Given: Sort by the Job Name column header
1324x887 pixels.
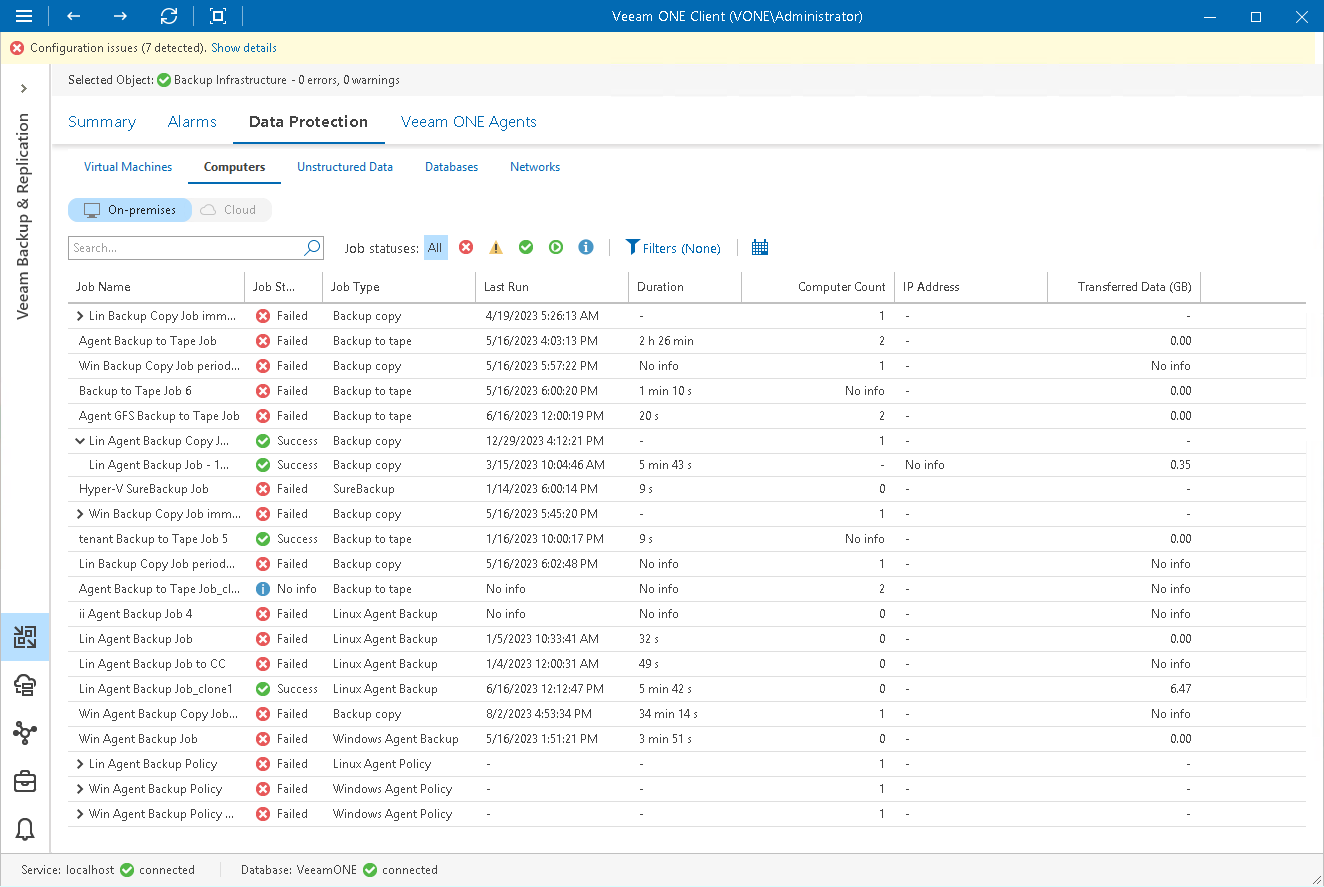Looking at the screenshot, I should (156, 287).
